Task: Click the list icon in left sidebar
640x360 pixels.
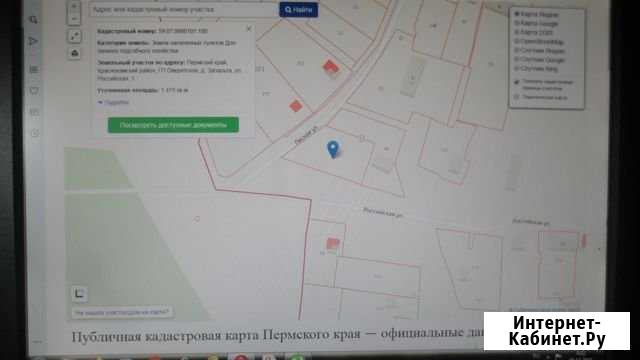Action: tap(34, 69)
